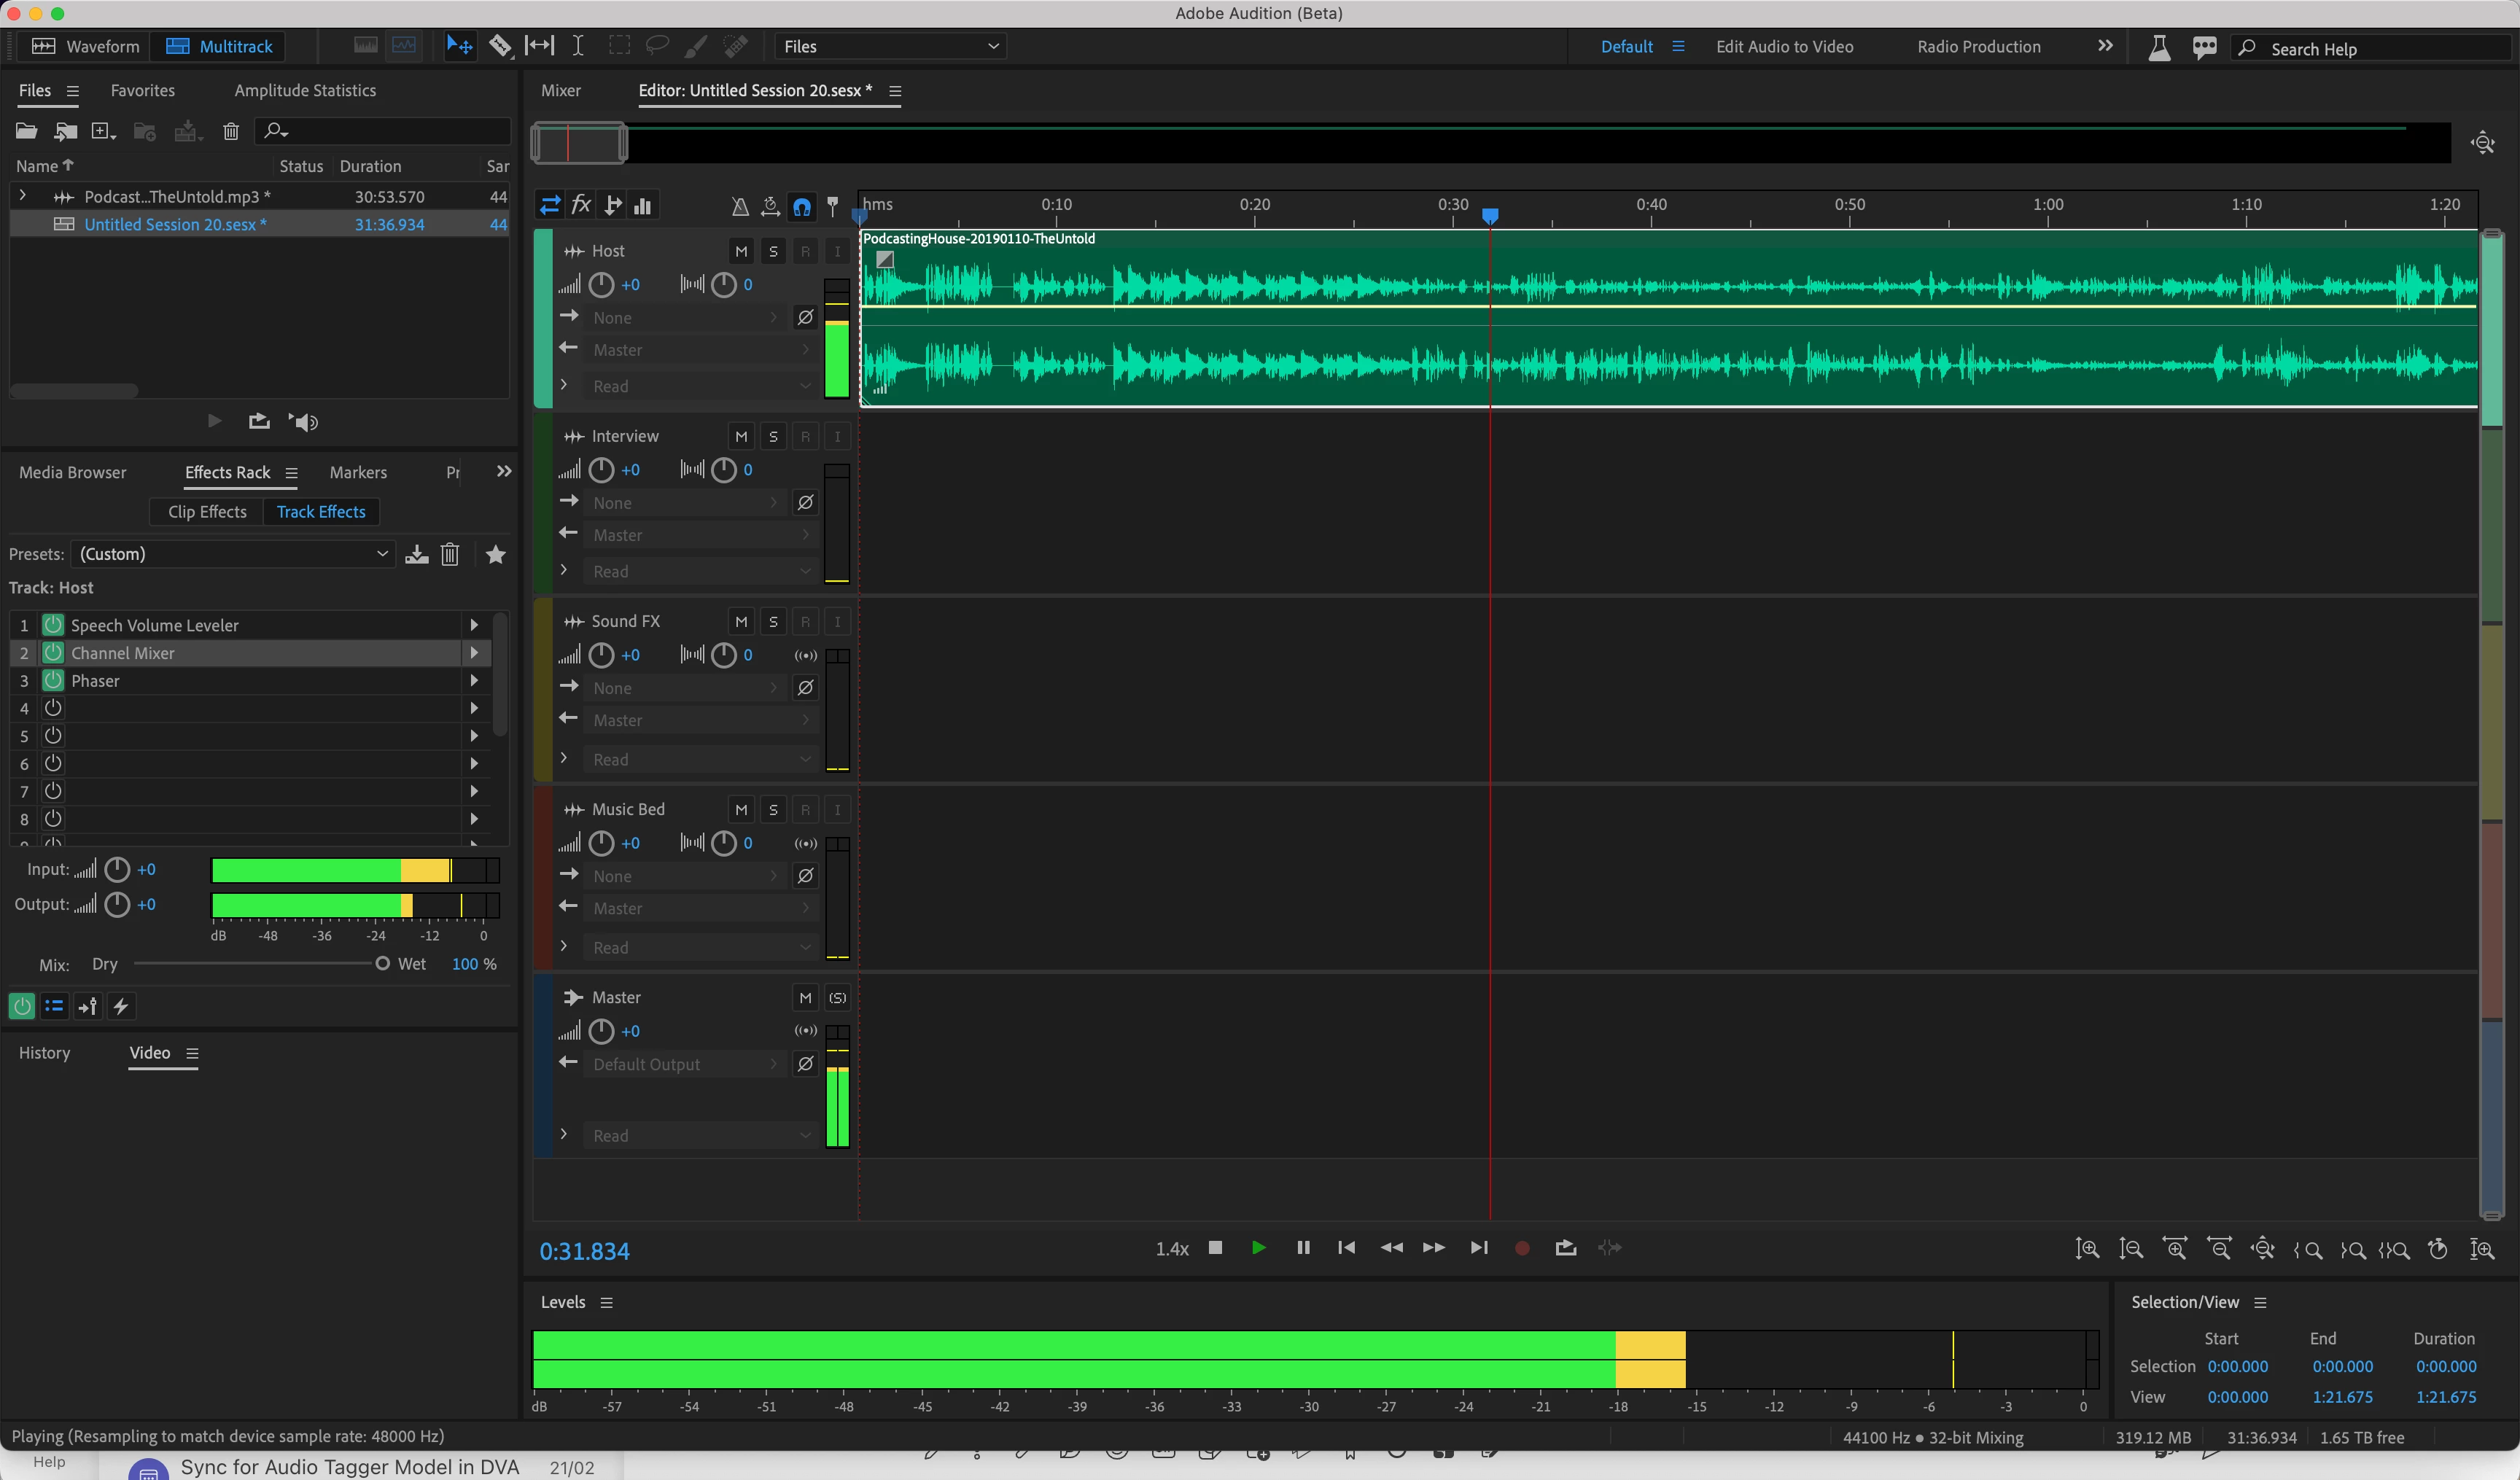
Task: Switch to the Mixer tab
Action: point(560,90)
